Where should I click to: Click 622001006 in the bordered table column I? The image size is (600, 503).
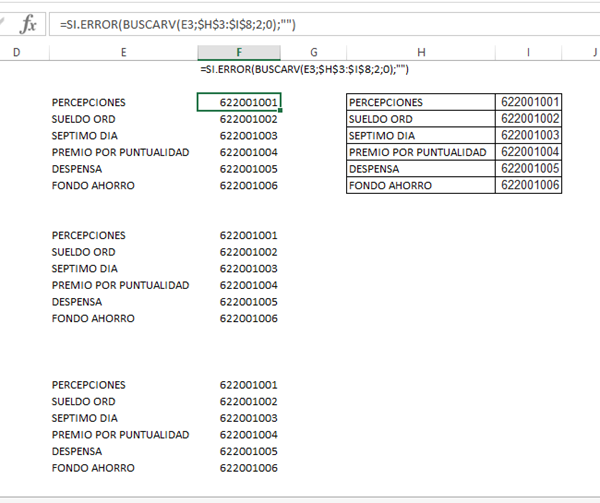(x=530, y=185)
